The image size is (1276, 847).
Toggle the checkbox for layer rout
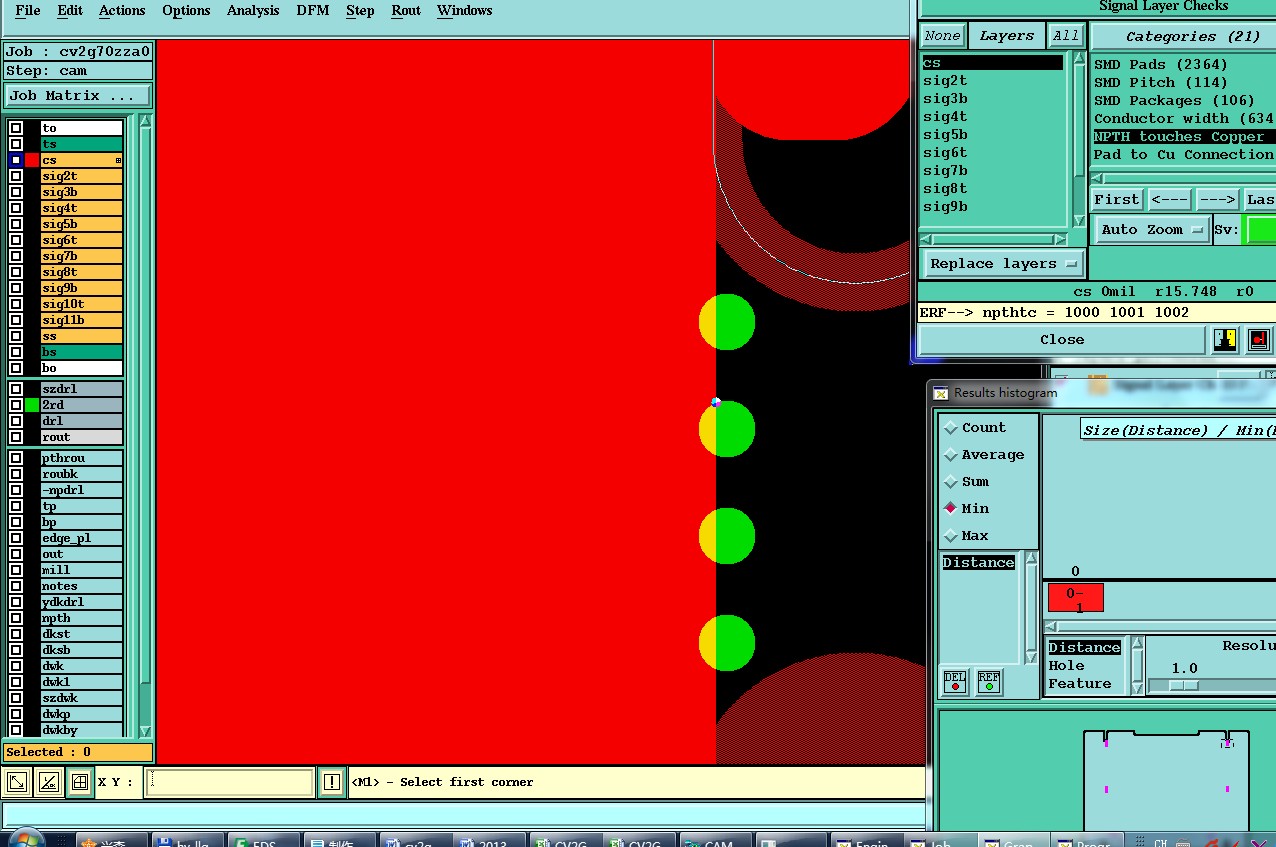tap(16, 437)
